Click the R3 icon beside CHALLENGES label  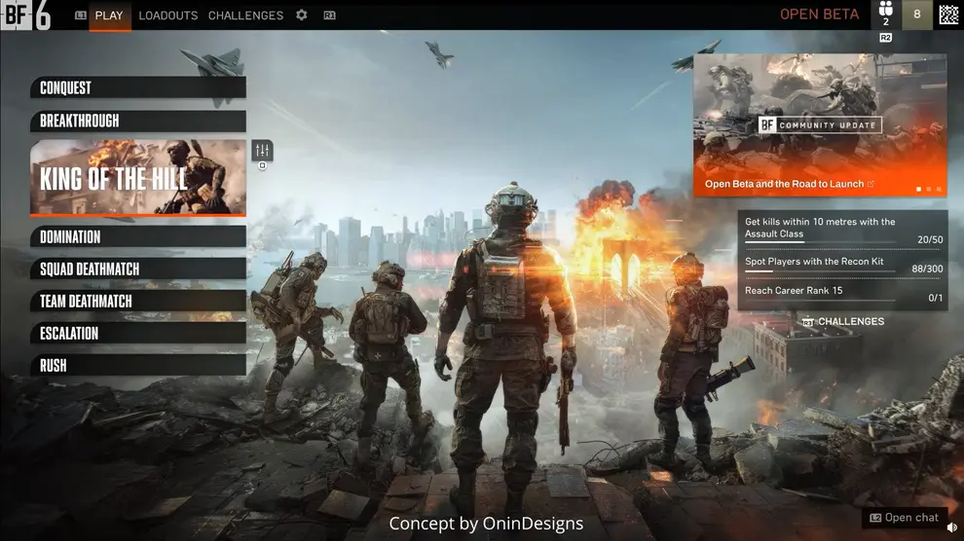[x=808, y=322]
